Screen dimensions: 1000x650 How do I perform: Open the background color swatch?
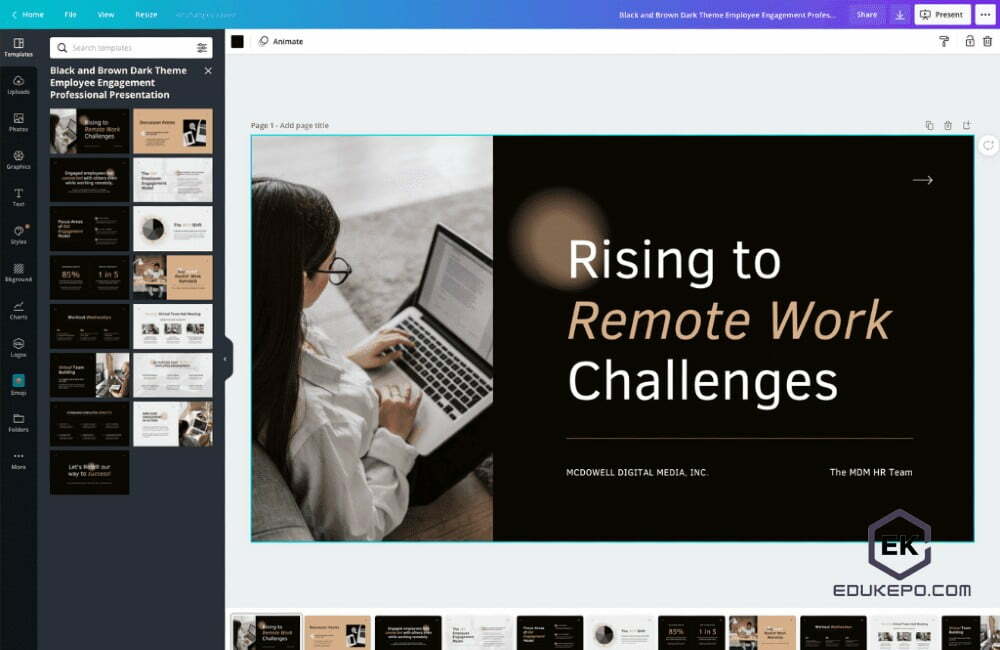pyautogui.click(x=236, y=41)
